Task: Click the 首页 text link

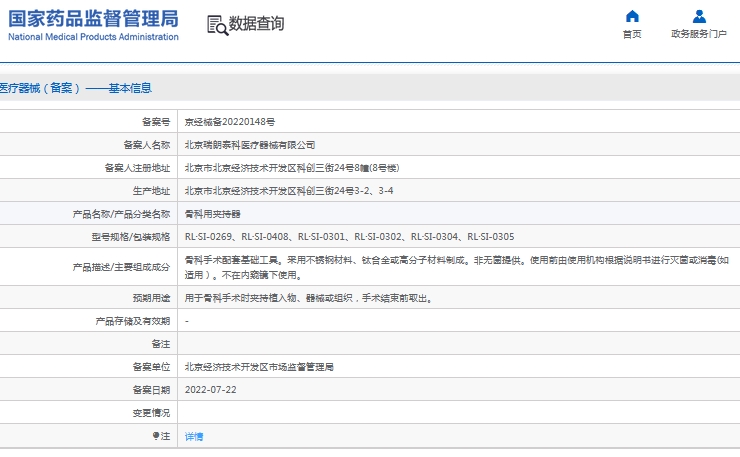Action: click(632, 34)
